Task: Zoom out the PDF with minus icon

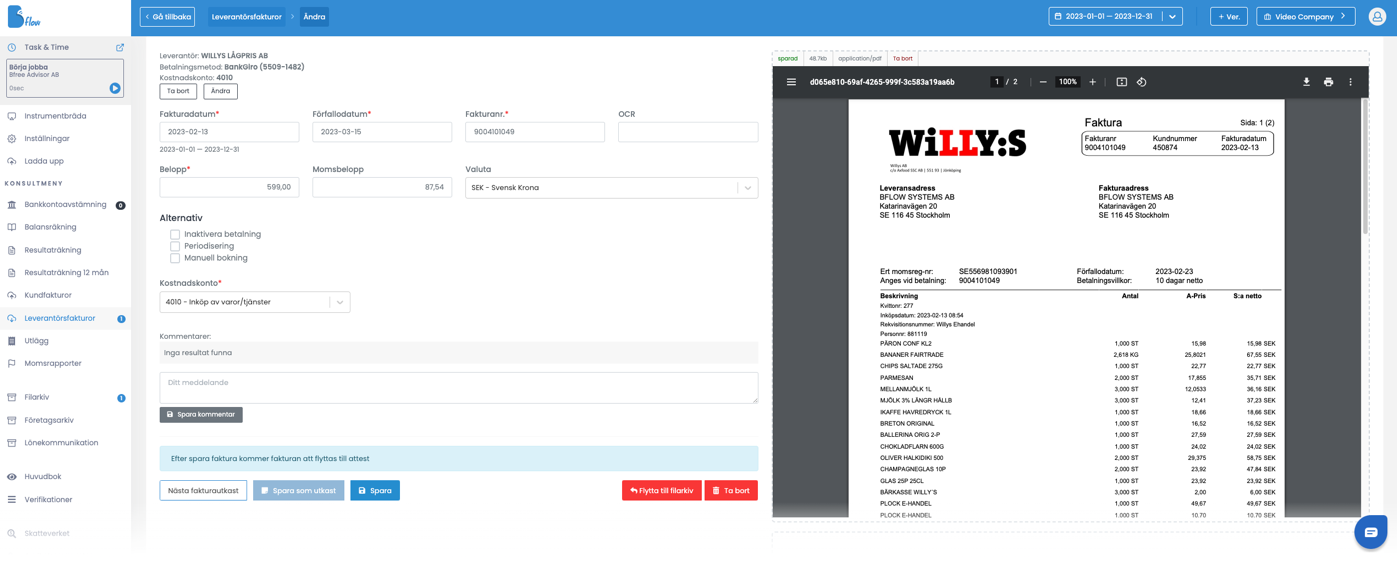Action: pyautogui.click(x=1043, y=82)
